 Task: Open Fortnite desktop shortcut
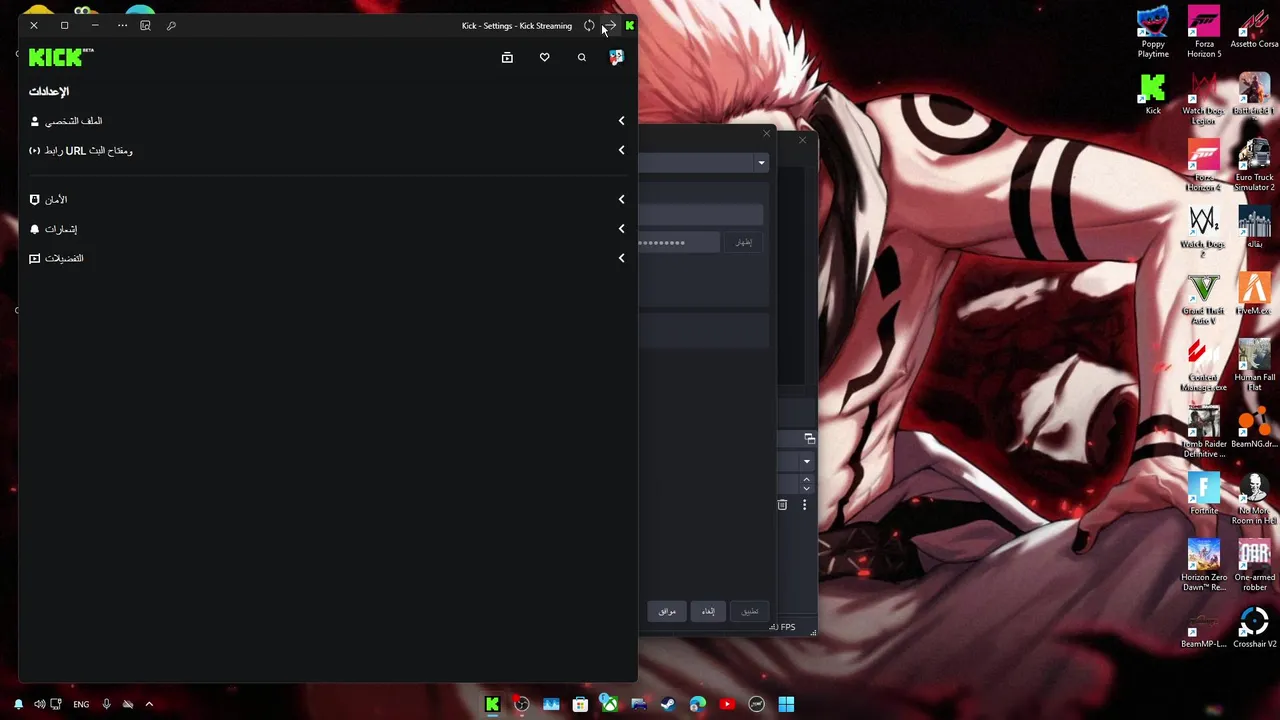(x=1204, y=495)
